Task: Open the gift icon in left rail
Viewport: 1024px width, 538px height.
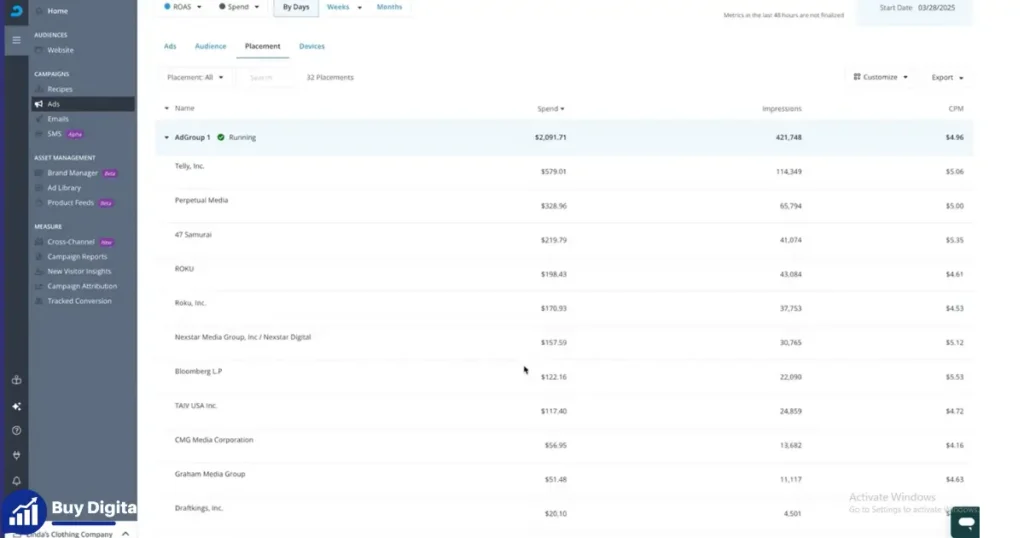Action: pos(16,380)
